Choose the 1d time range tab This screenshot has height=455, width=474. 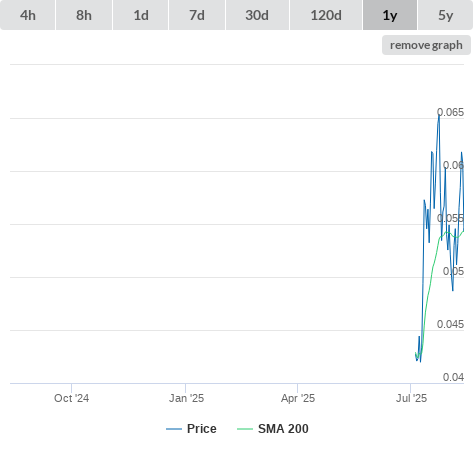point(141,15)
